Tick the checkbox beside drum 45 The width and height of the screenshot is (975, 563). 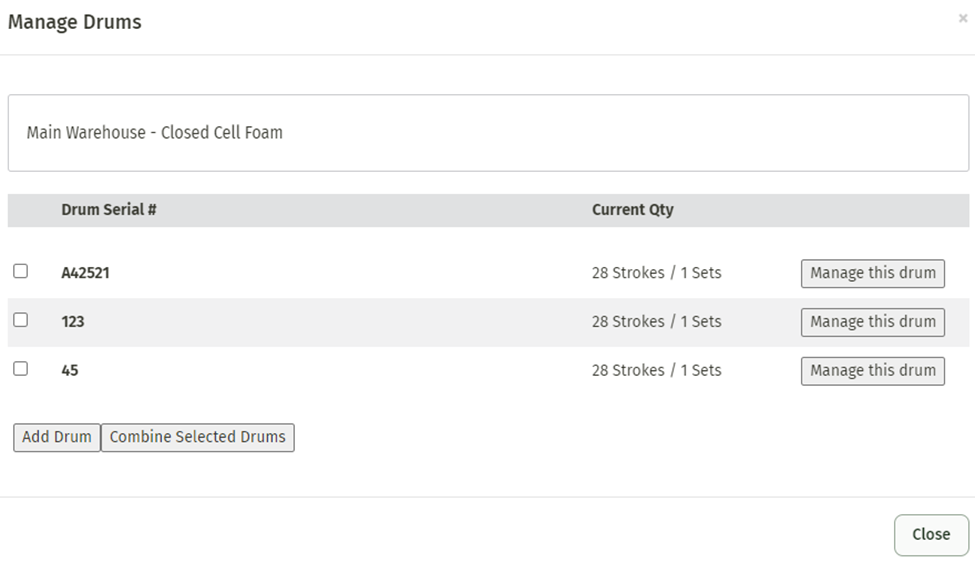click(20, 368)
